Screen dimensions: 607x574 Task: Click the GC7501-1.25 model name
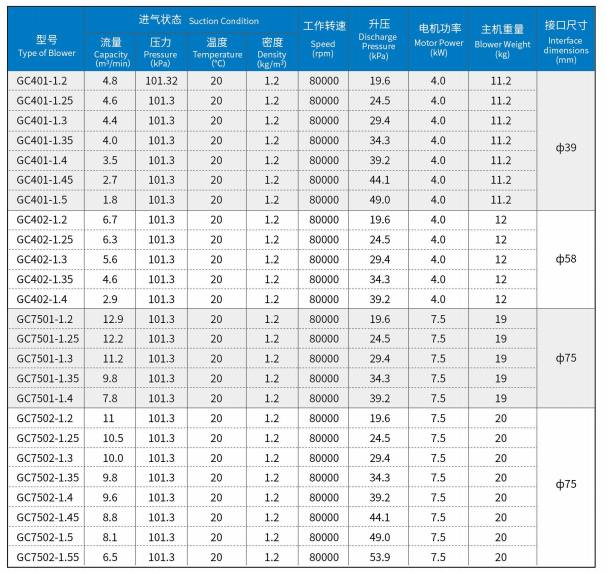pyautogui.click(x=48, y=339)
